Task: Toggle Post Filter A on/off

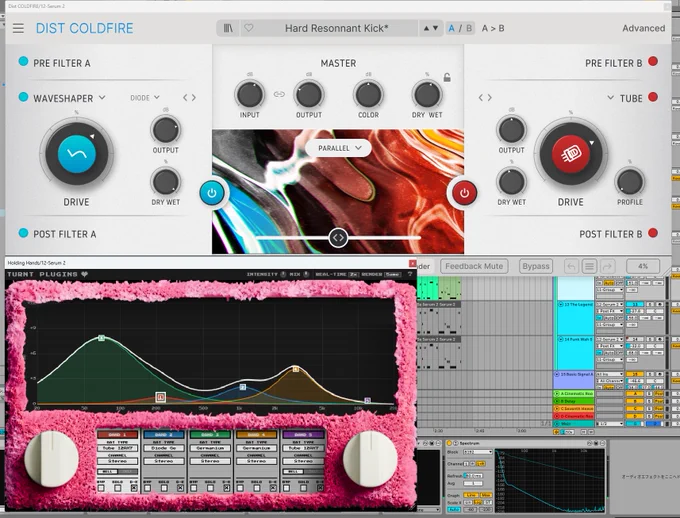Action: coord(23,233)
